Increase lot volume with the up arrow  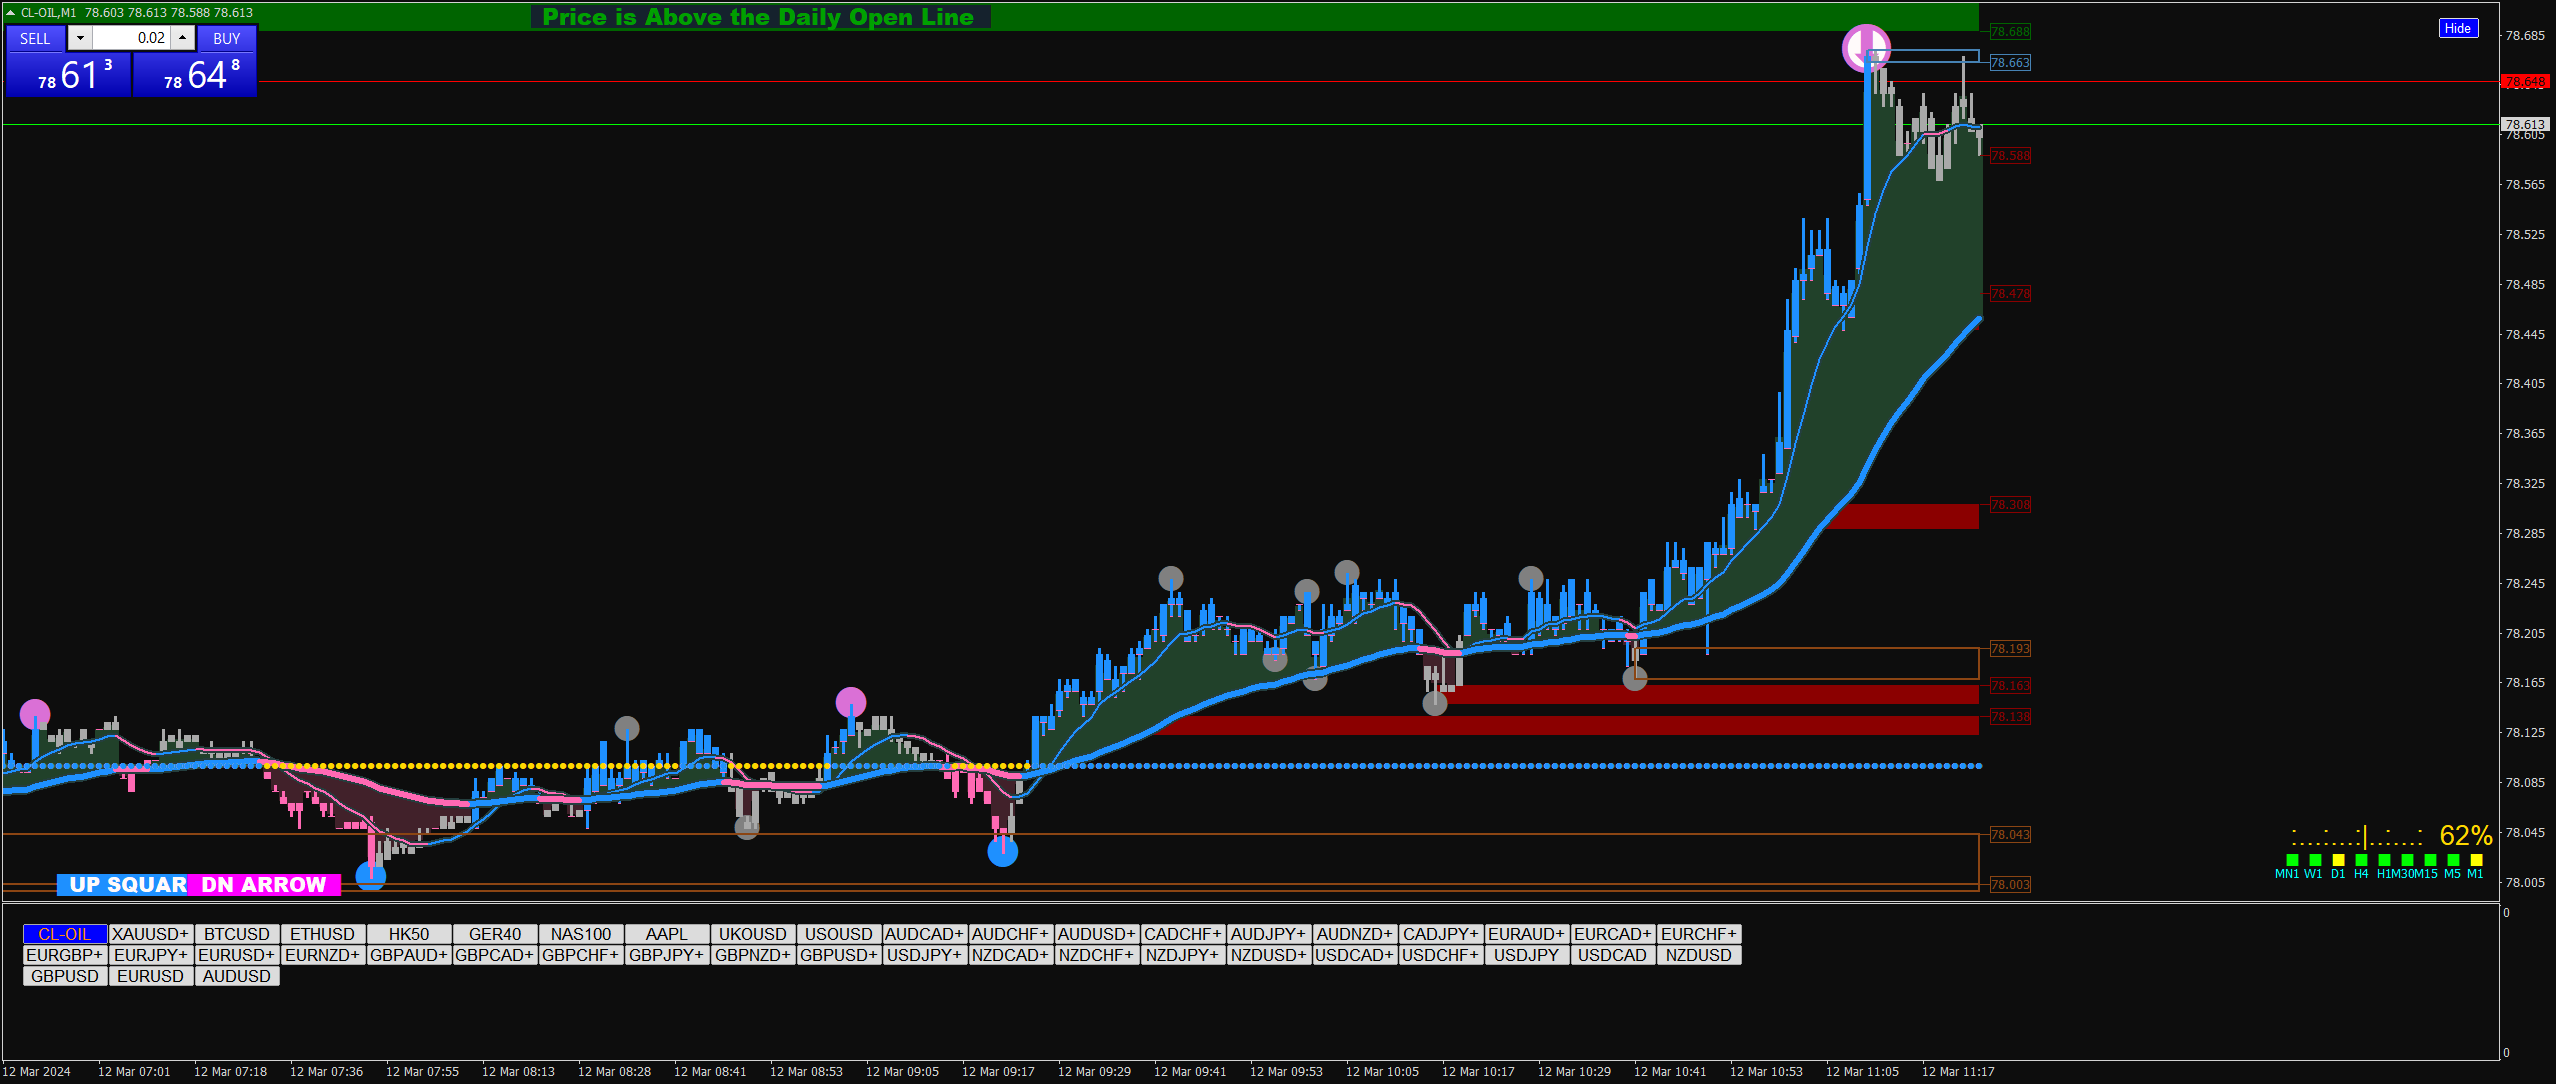(x=182, y=38)
